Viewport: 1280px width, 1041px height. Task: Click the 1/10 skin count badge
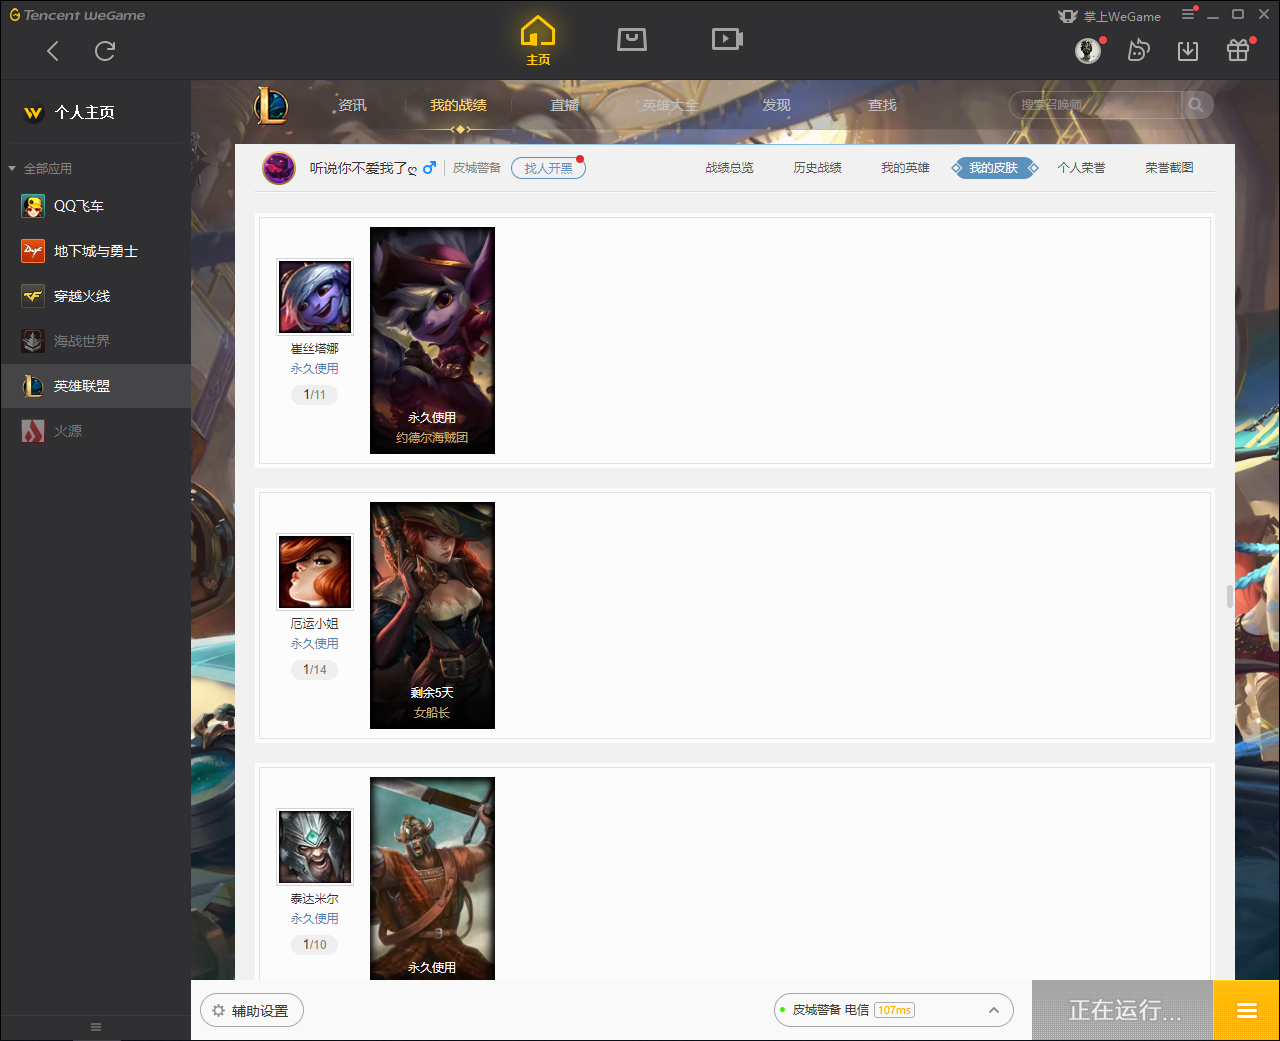tap(315, 945)
